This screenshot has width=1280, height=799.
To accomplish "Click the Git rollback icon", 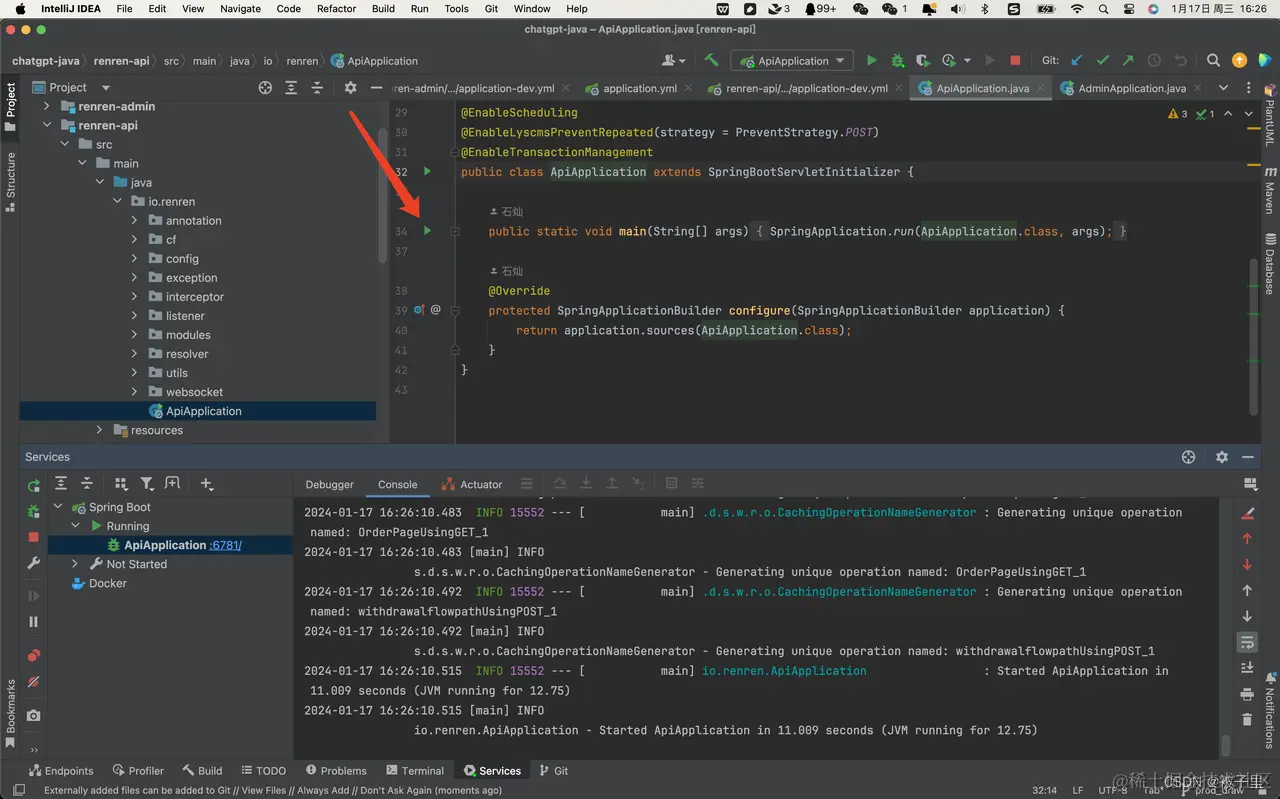I will (x=1180, y=60).
